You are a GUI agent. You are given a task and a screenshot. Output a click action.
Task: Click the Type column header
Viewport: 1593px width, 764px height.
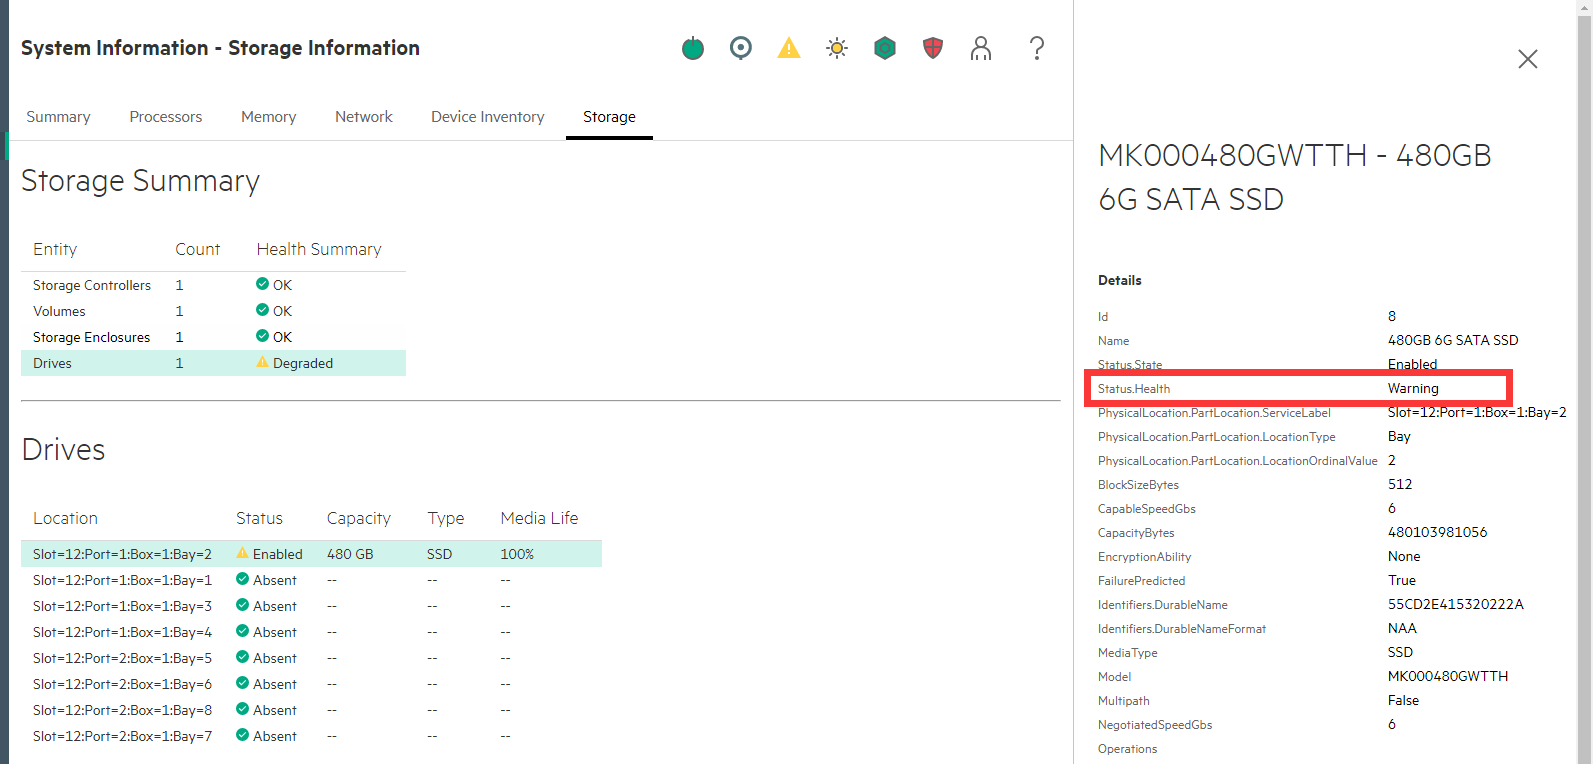(446, 518)
